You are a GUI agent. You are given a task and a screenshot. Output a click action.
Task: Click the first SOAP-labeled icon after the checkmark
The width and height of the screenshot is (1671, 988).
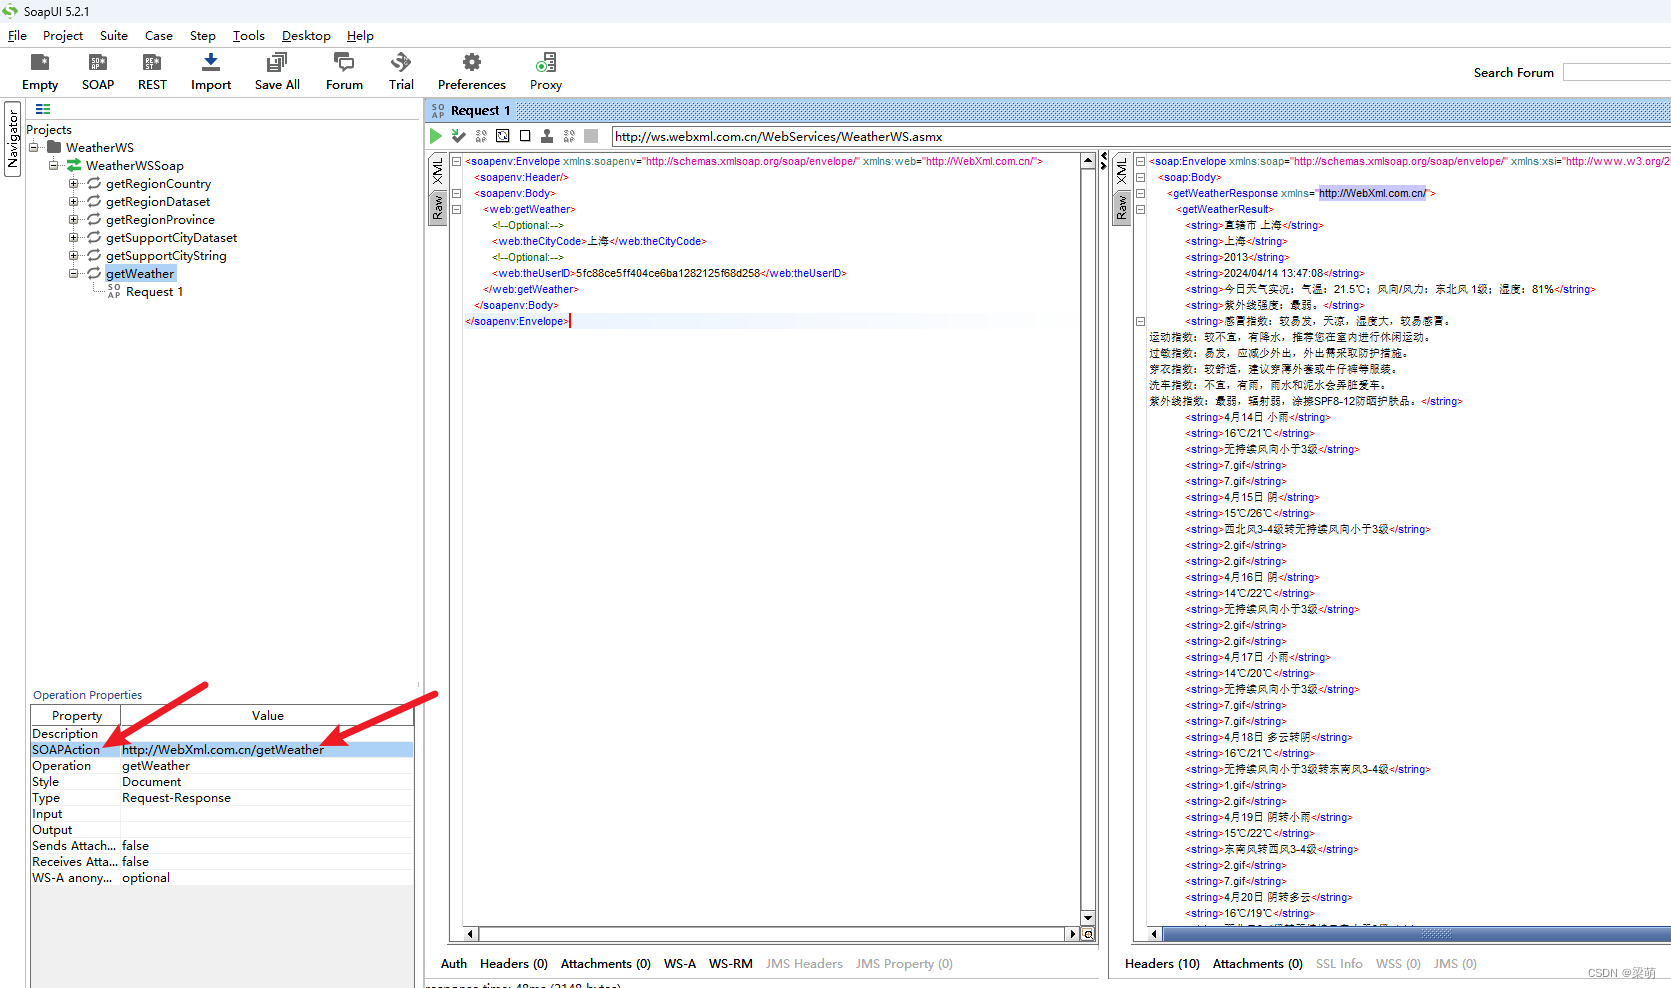click(x=481, y=136)
